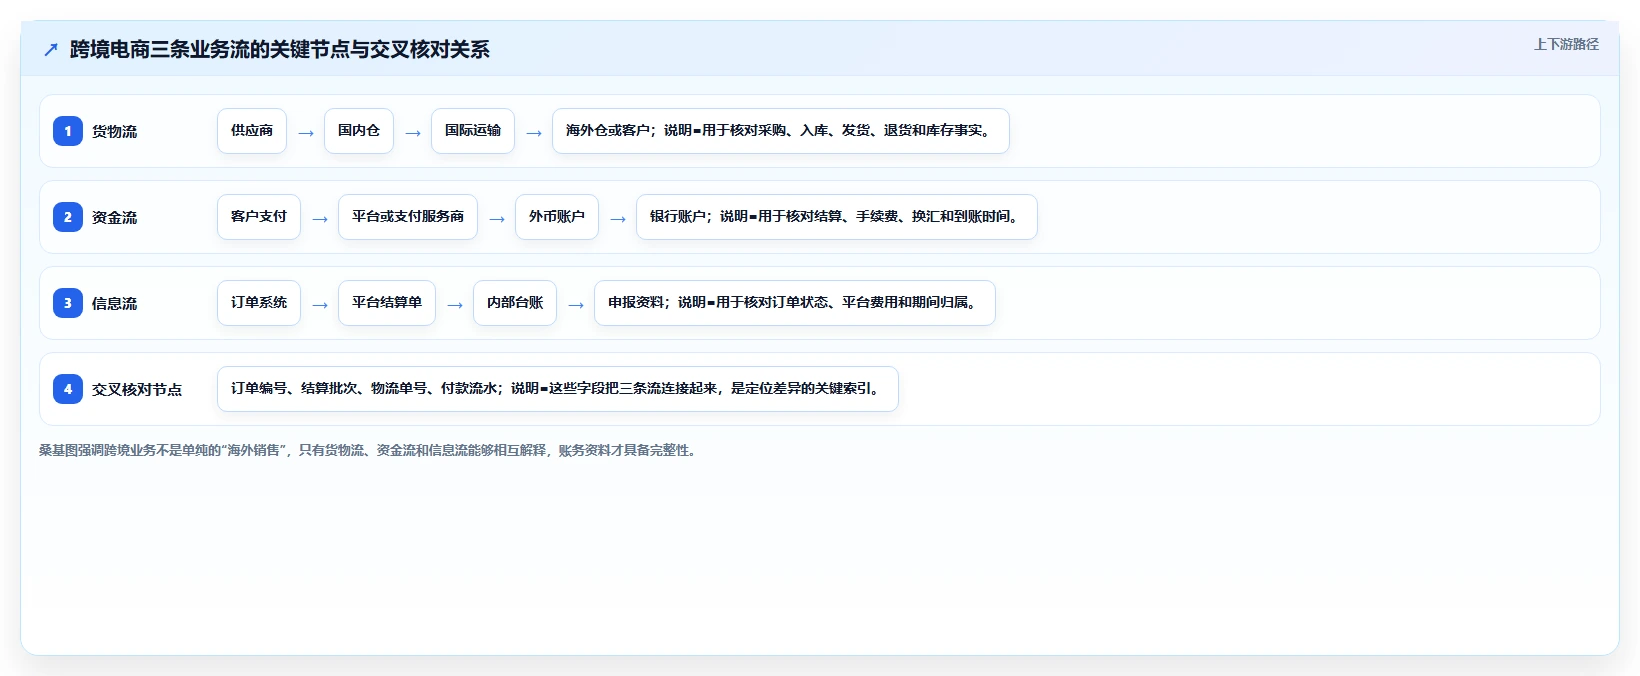This screenshot has width=1640, height=676.
Task: Click the number 4 badge for 交叉核对节点
Action: [x=68, y=389]
